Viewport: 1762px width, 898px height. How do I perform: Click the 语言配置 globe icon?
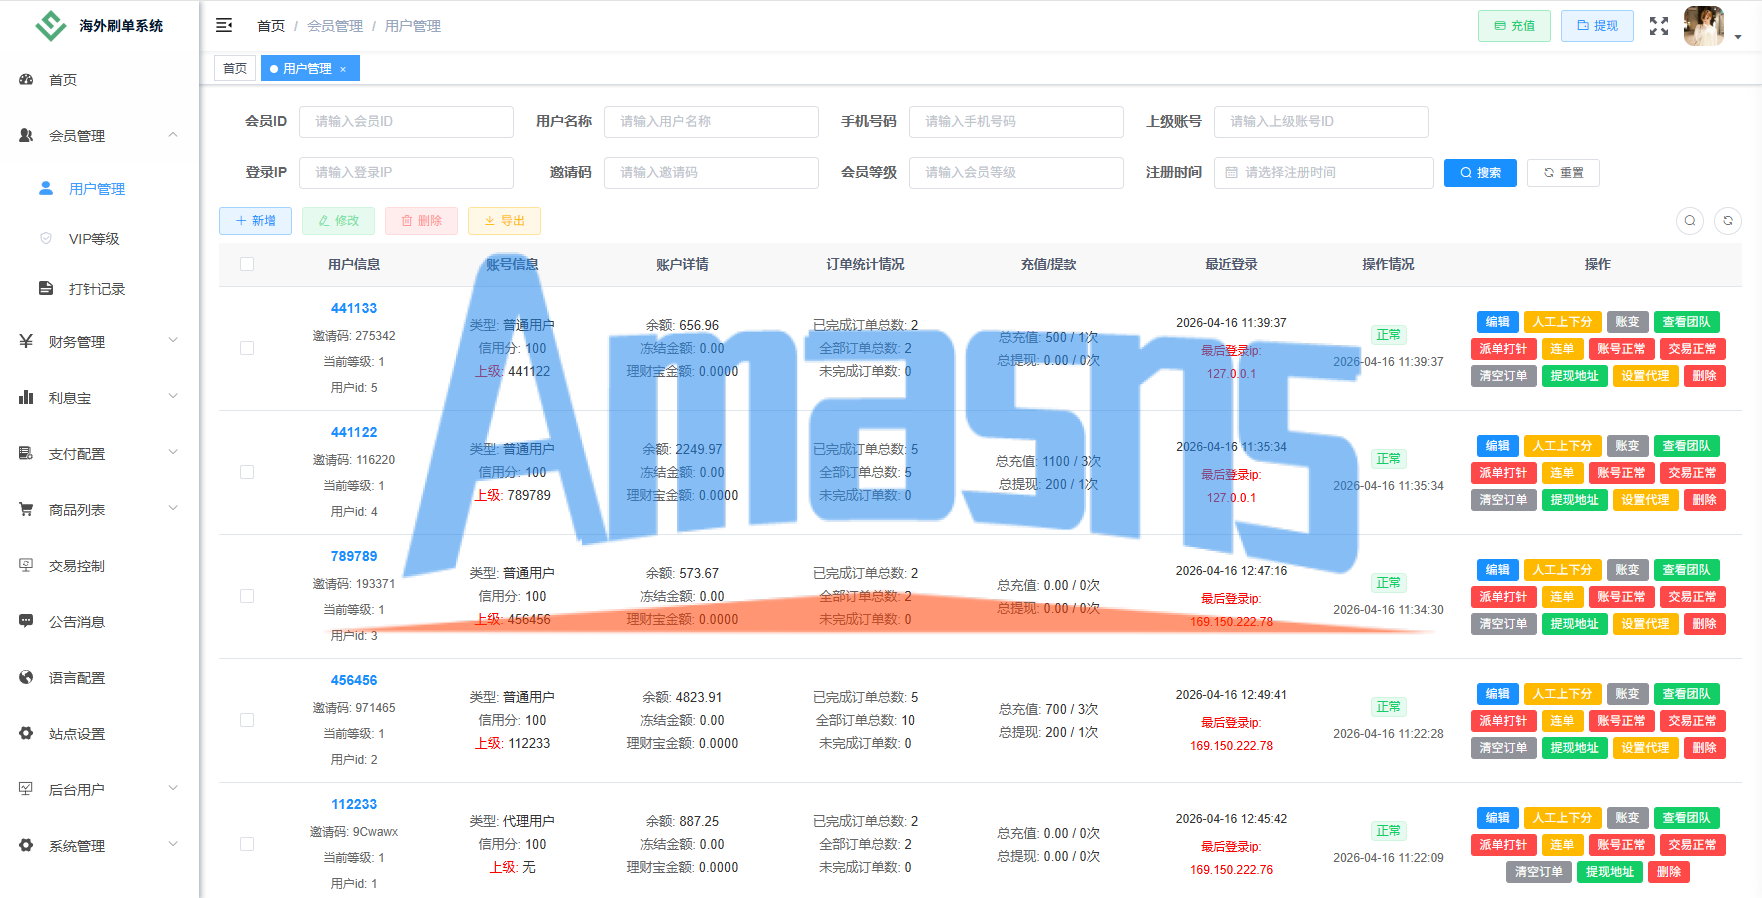(x=26, y=677)
